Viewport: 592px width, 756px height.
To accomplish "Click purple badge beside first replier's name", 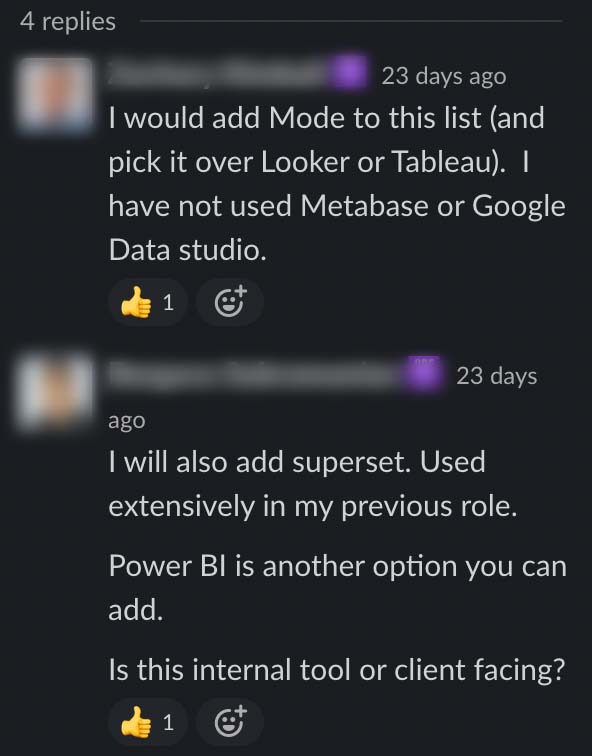I will pyautogui.click(x=350, y=74).
